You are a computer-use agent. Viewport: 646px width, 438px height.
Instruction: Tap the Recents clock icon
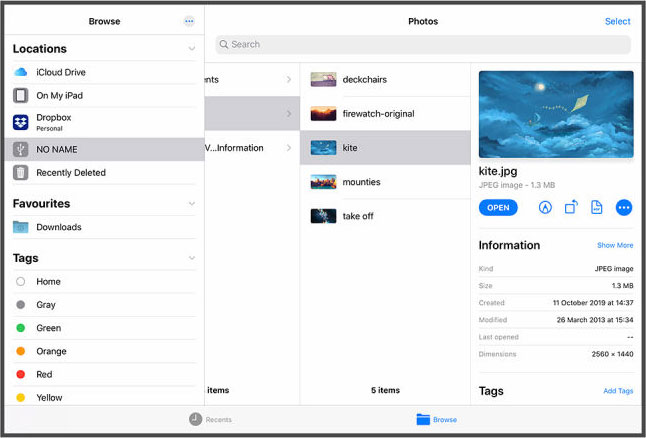(196, 419)
